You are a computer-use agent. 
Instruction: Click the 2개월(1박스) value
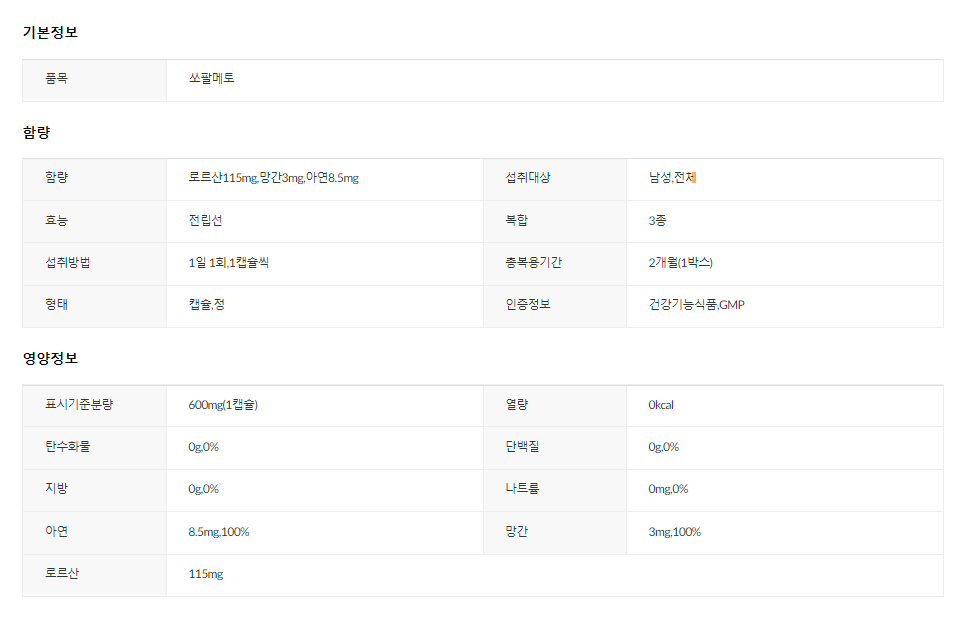point(680,263)
